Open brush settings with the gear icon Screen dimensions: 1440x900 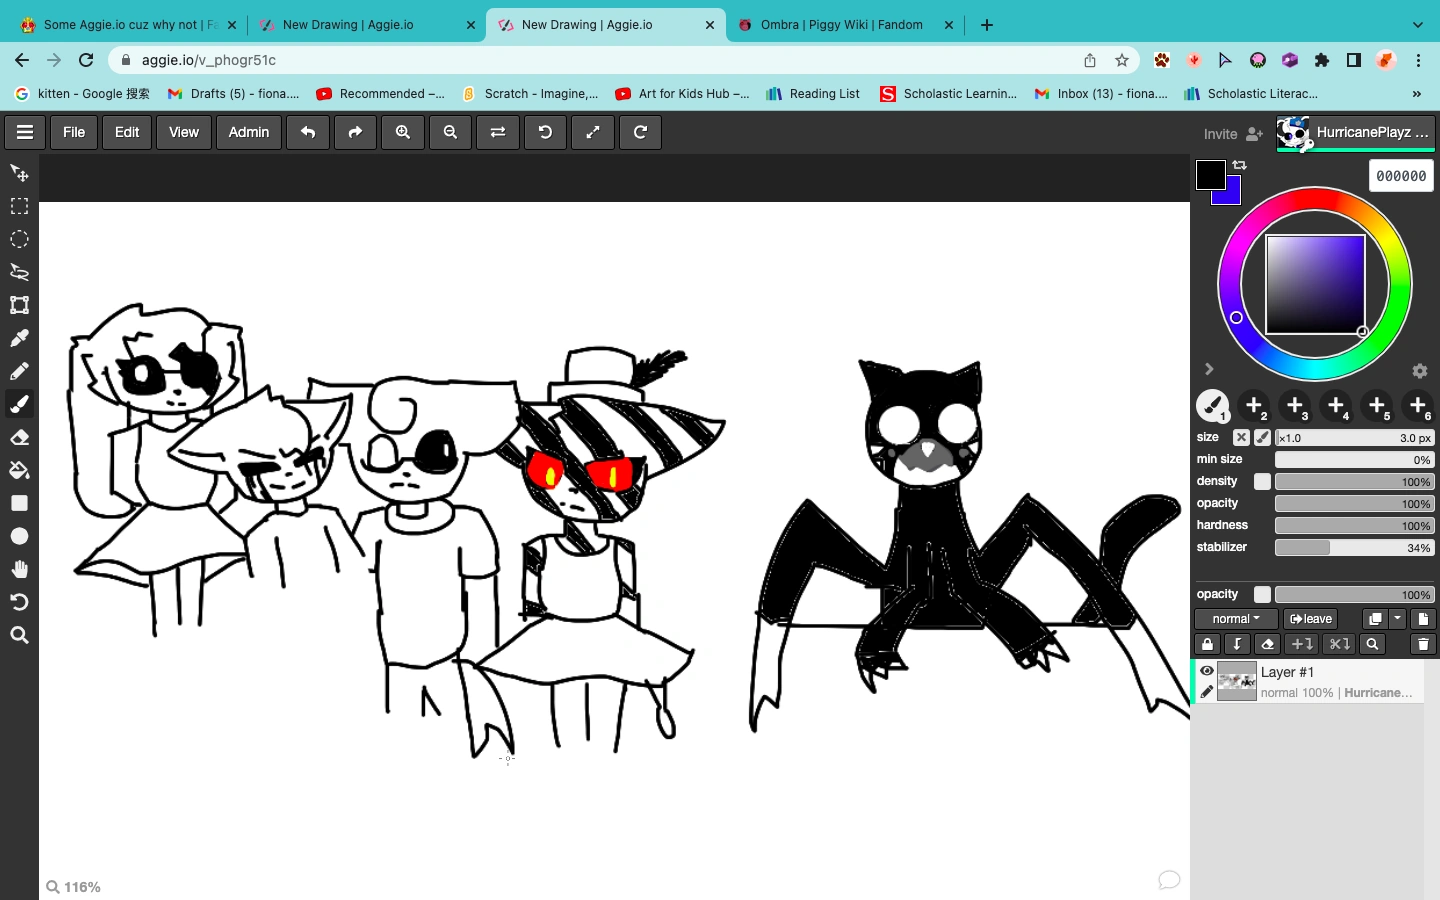pyautogui.click(x=1419, y=370)
